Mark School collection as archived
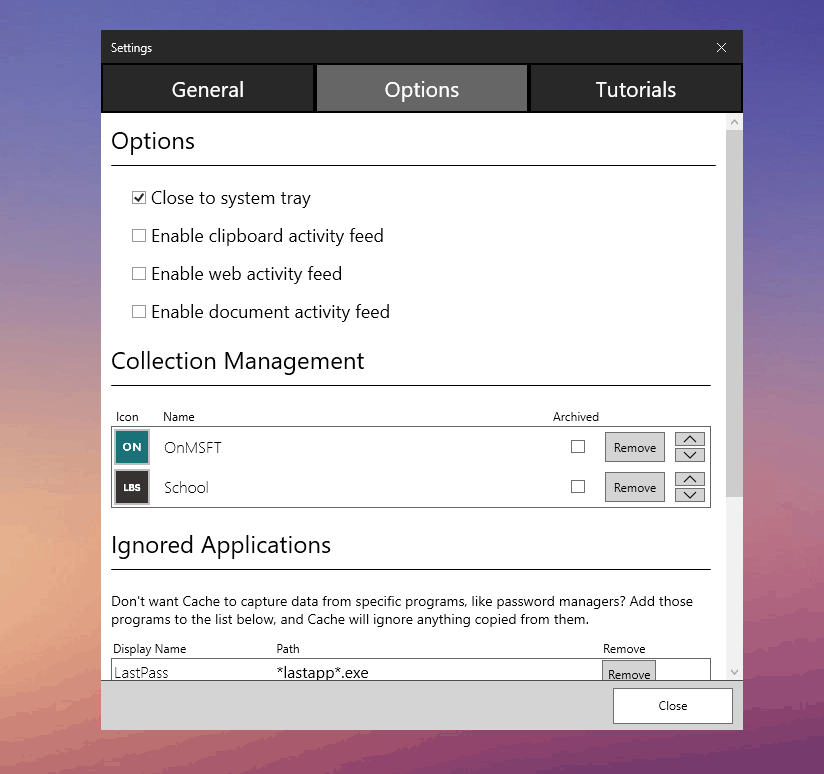This screenshot has height=774, width=824. [x=578, y=487]
